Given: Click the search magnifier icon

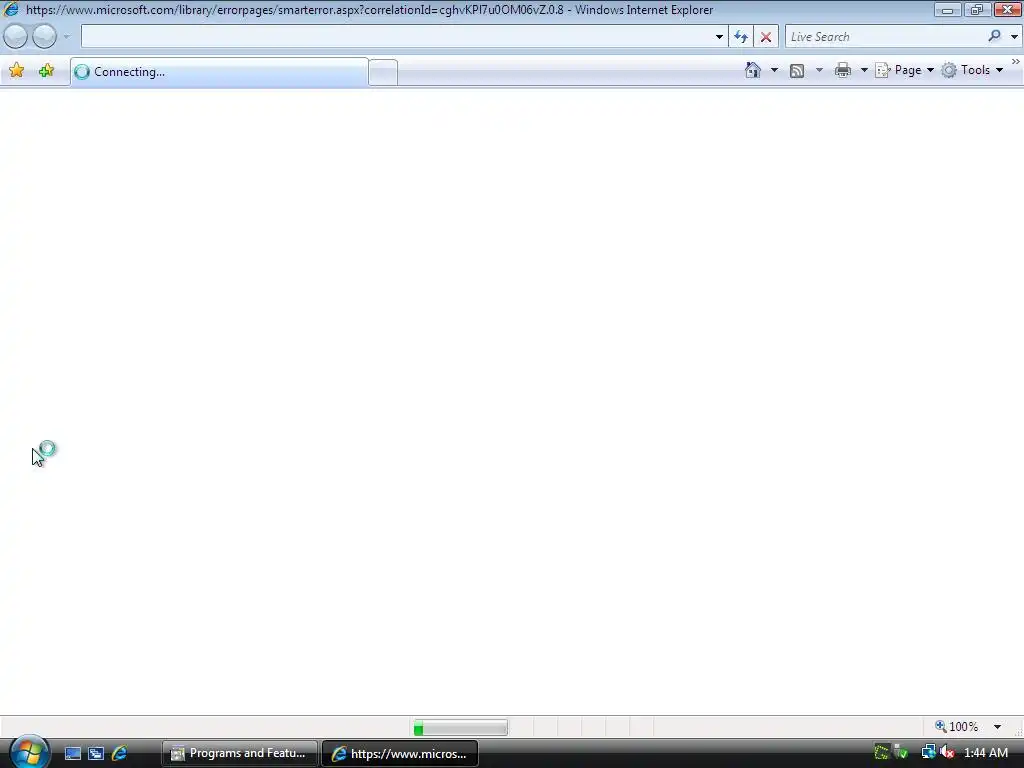Looking at the screenshot, I should coord(994,37).
